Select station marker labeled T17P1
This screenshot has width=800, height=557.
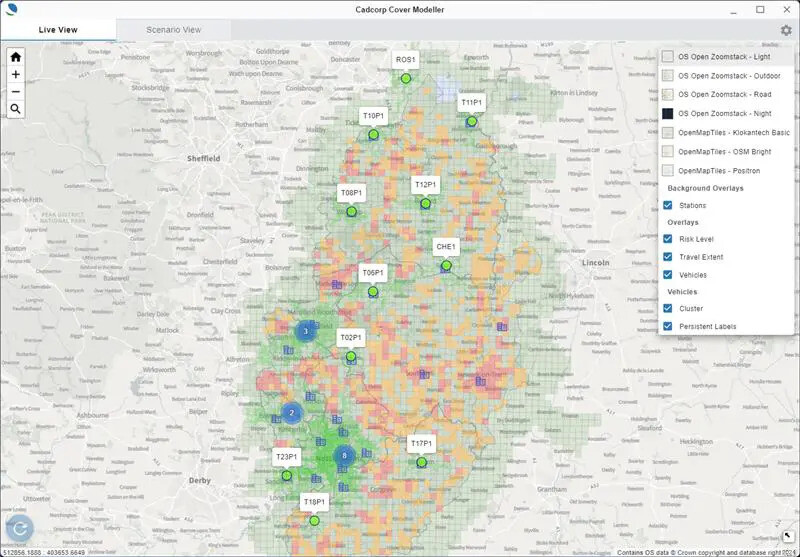[x=421, y=462]
